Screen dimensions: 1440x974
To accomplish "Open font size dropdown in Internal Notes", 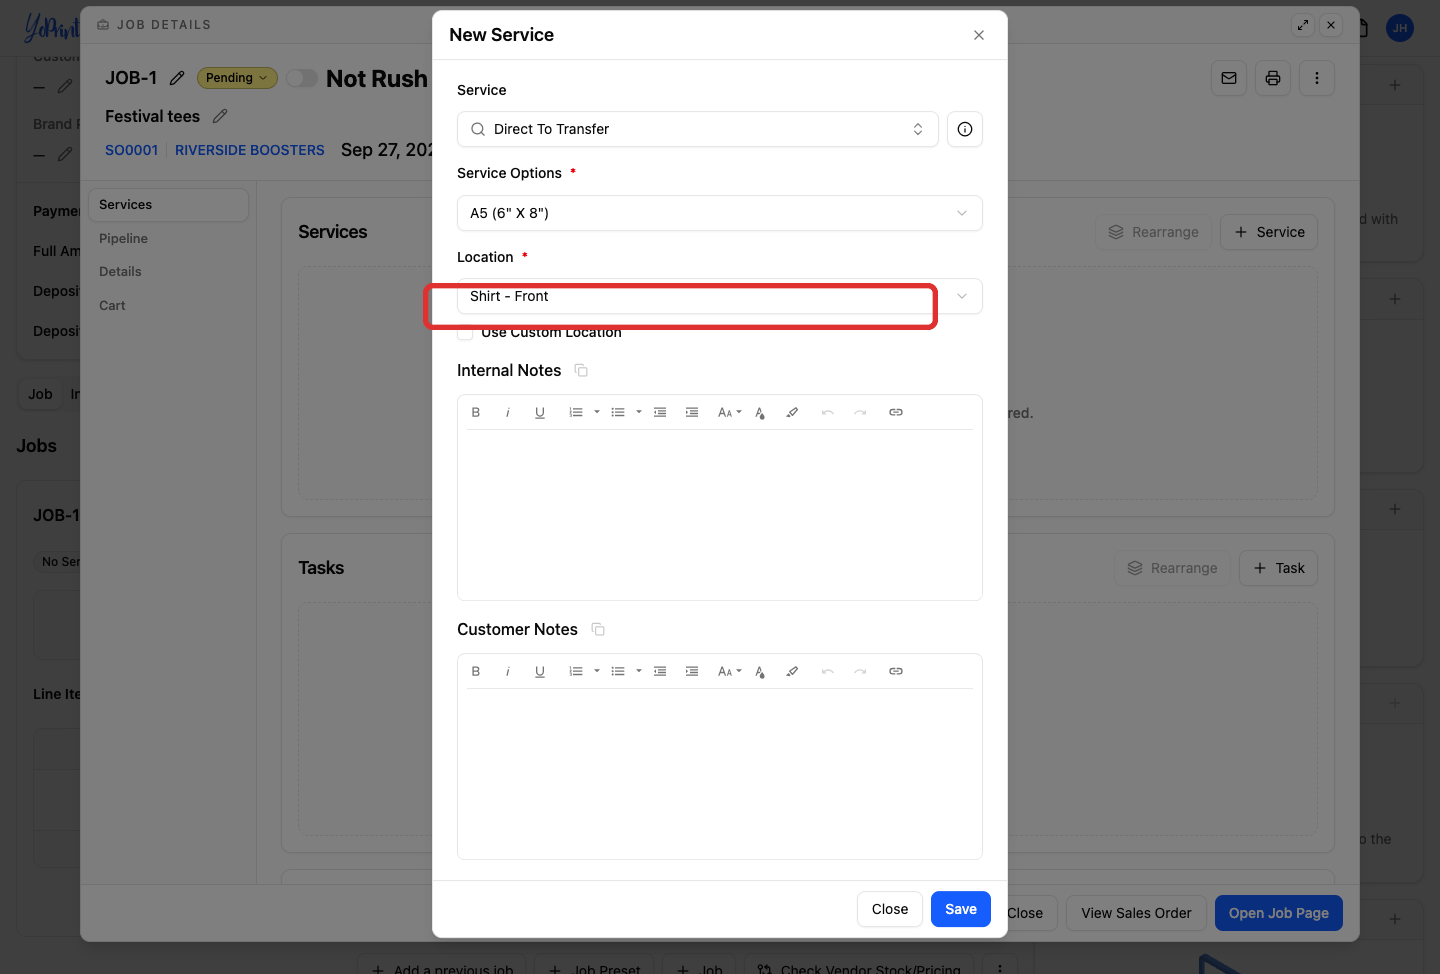I will [x=730, y=412].
